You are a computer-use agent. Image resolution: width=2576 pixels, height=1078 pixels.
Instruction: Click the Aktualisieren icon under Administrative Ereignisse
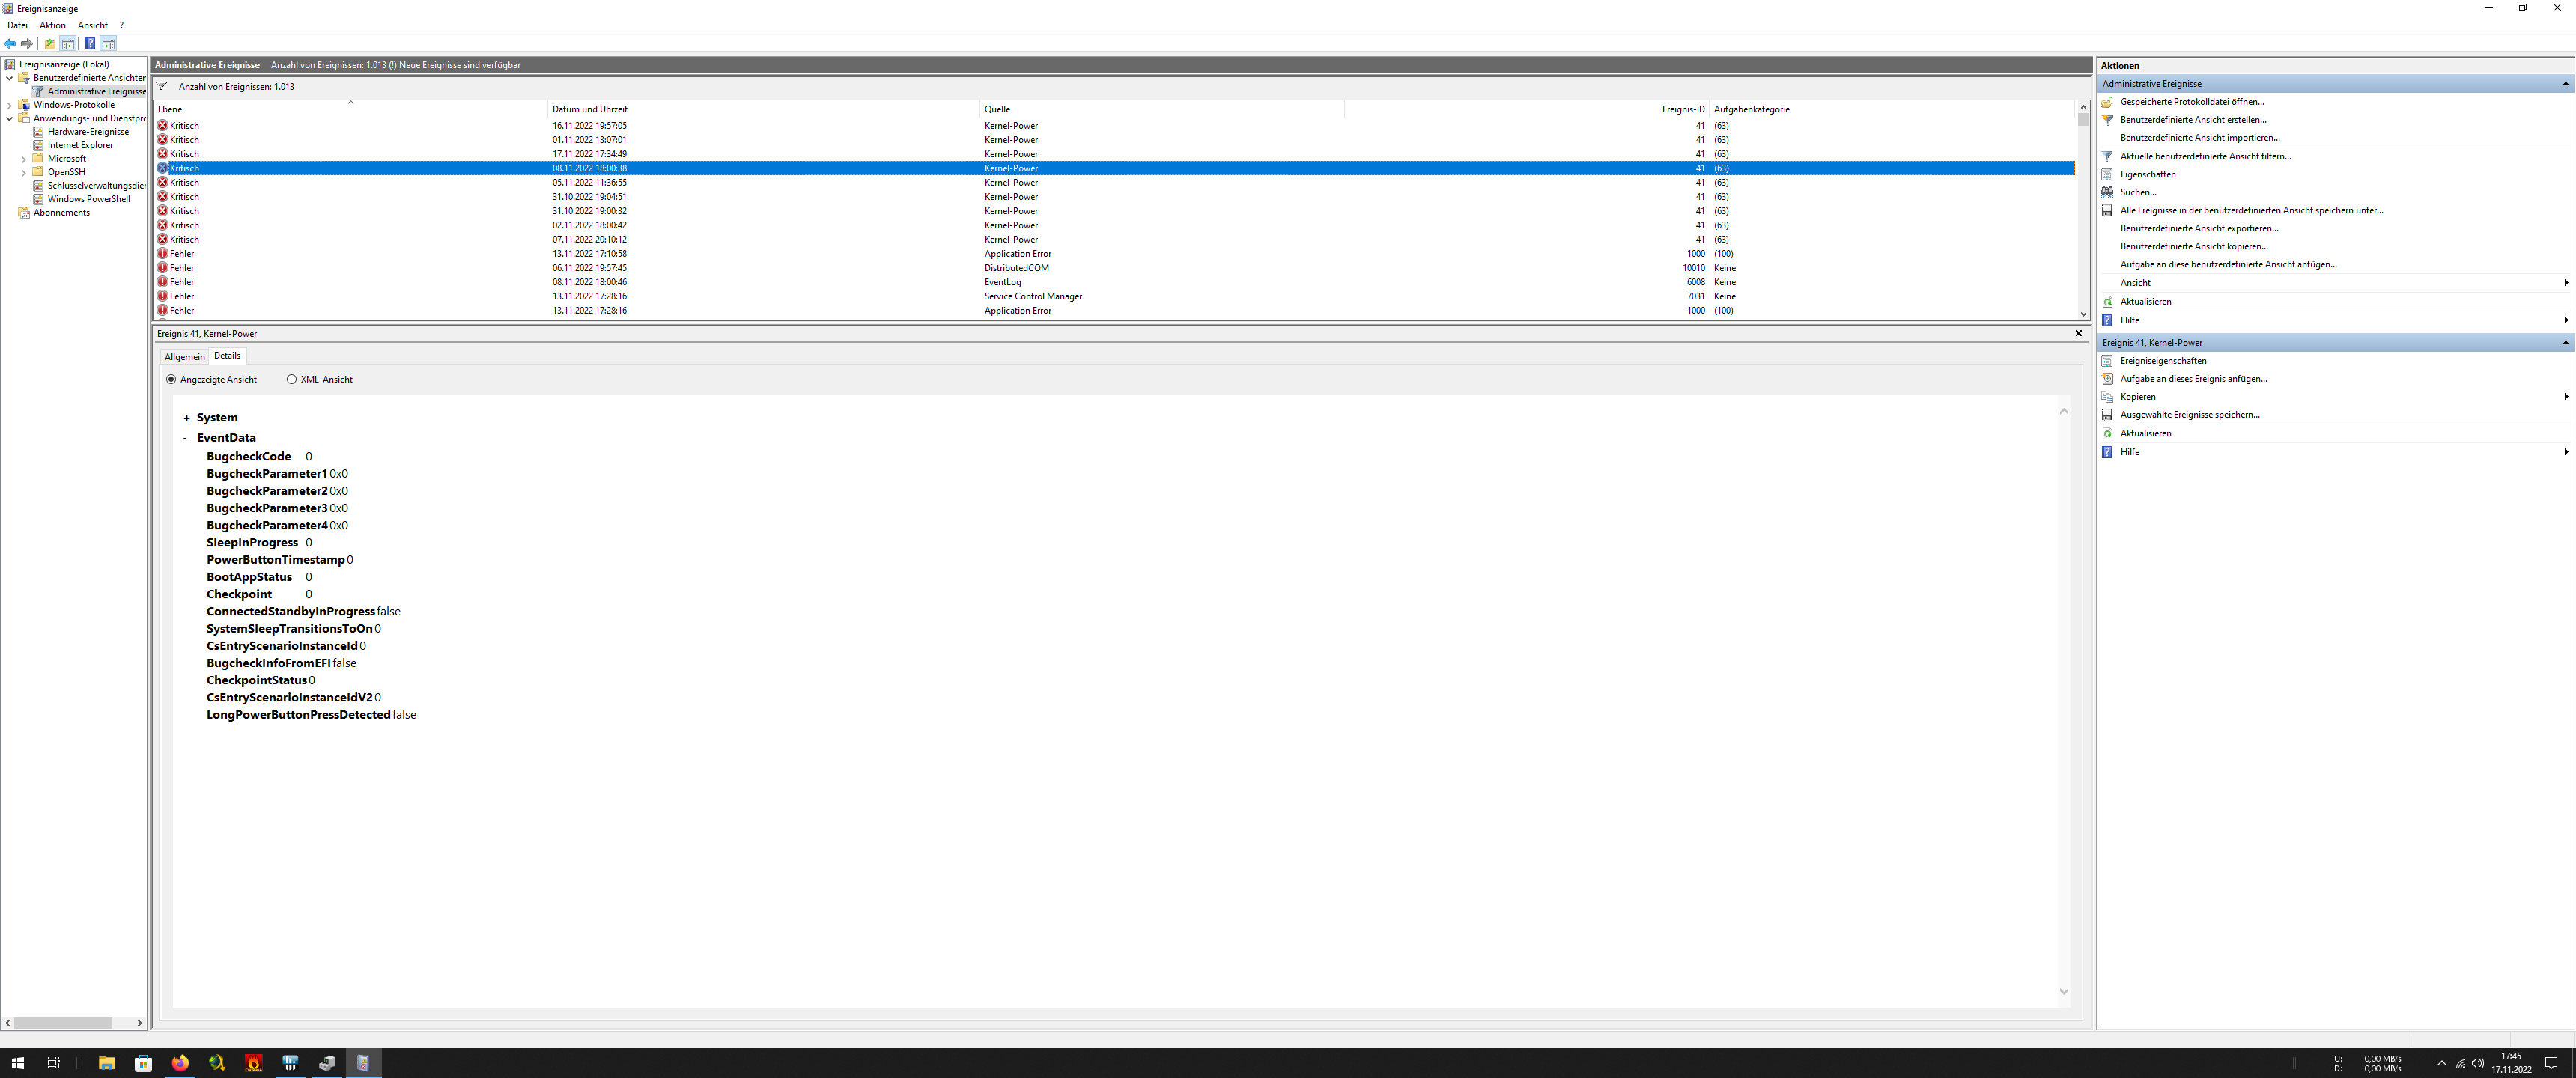[x=2107, y=302]
